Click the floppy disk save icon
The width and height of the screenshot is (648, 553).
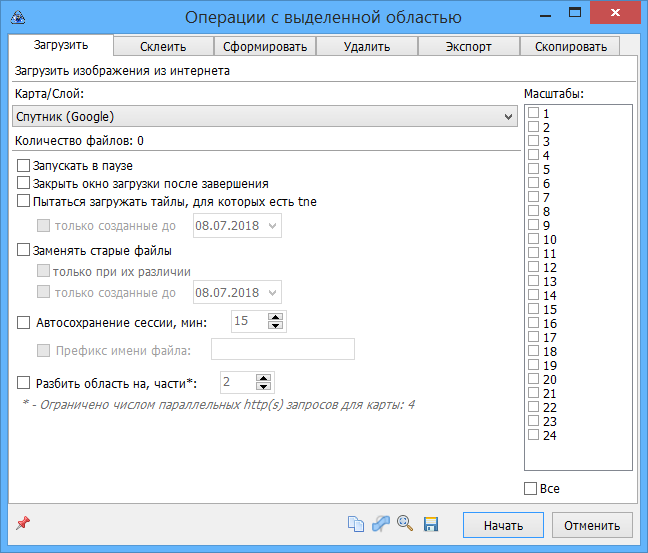431,524
